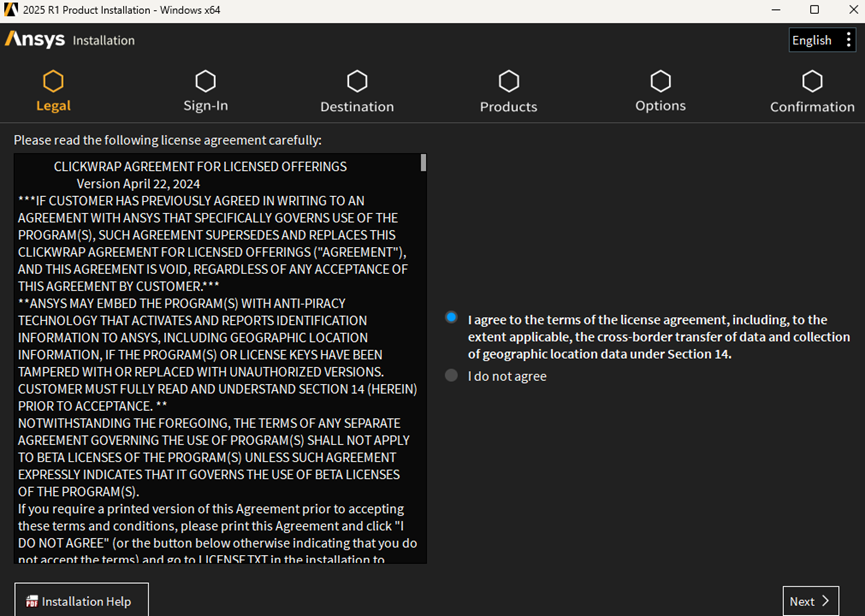Click the CLICKWRAP AGREEMENT heading text
This screenshot has height=616, width=865.
click(x=200, y=167)
